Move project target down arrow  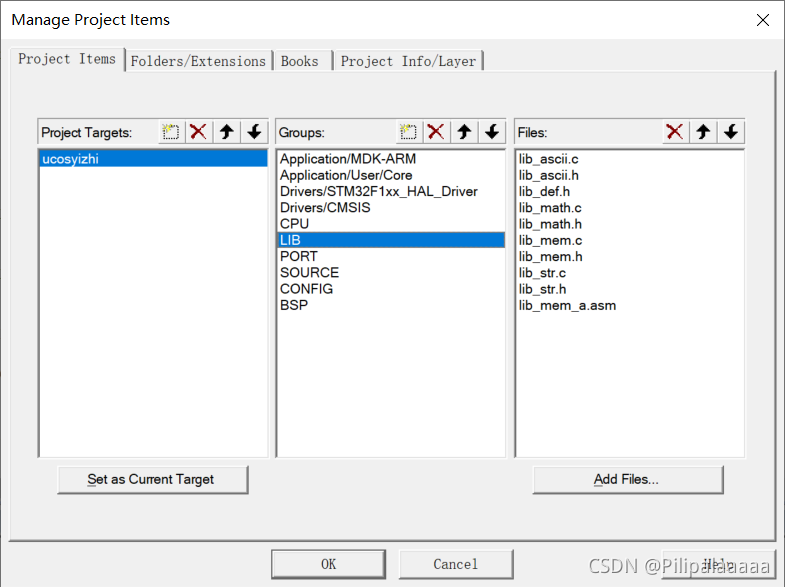coord(254,132)
